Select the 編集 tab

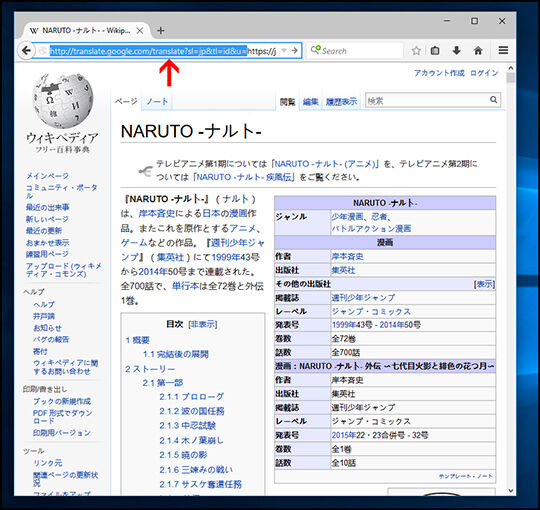pos(310,102)
